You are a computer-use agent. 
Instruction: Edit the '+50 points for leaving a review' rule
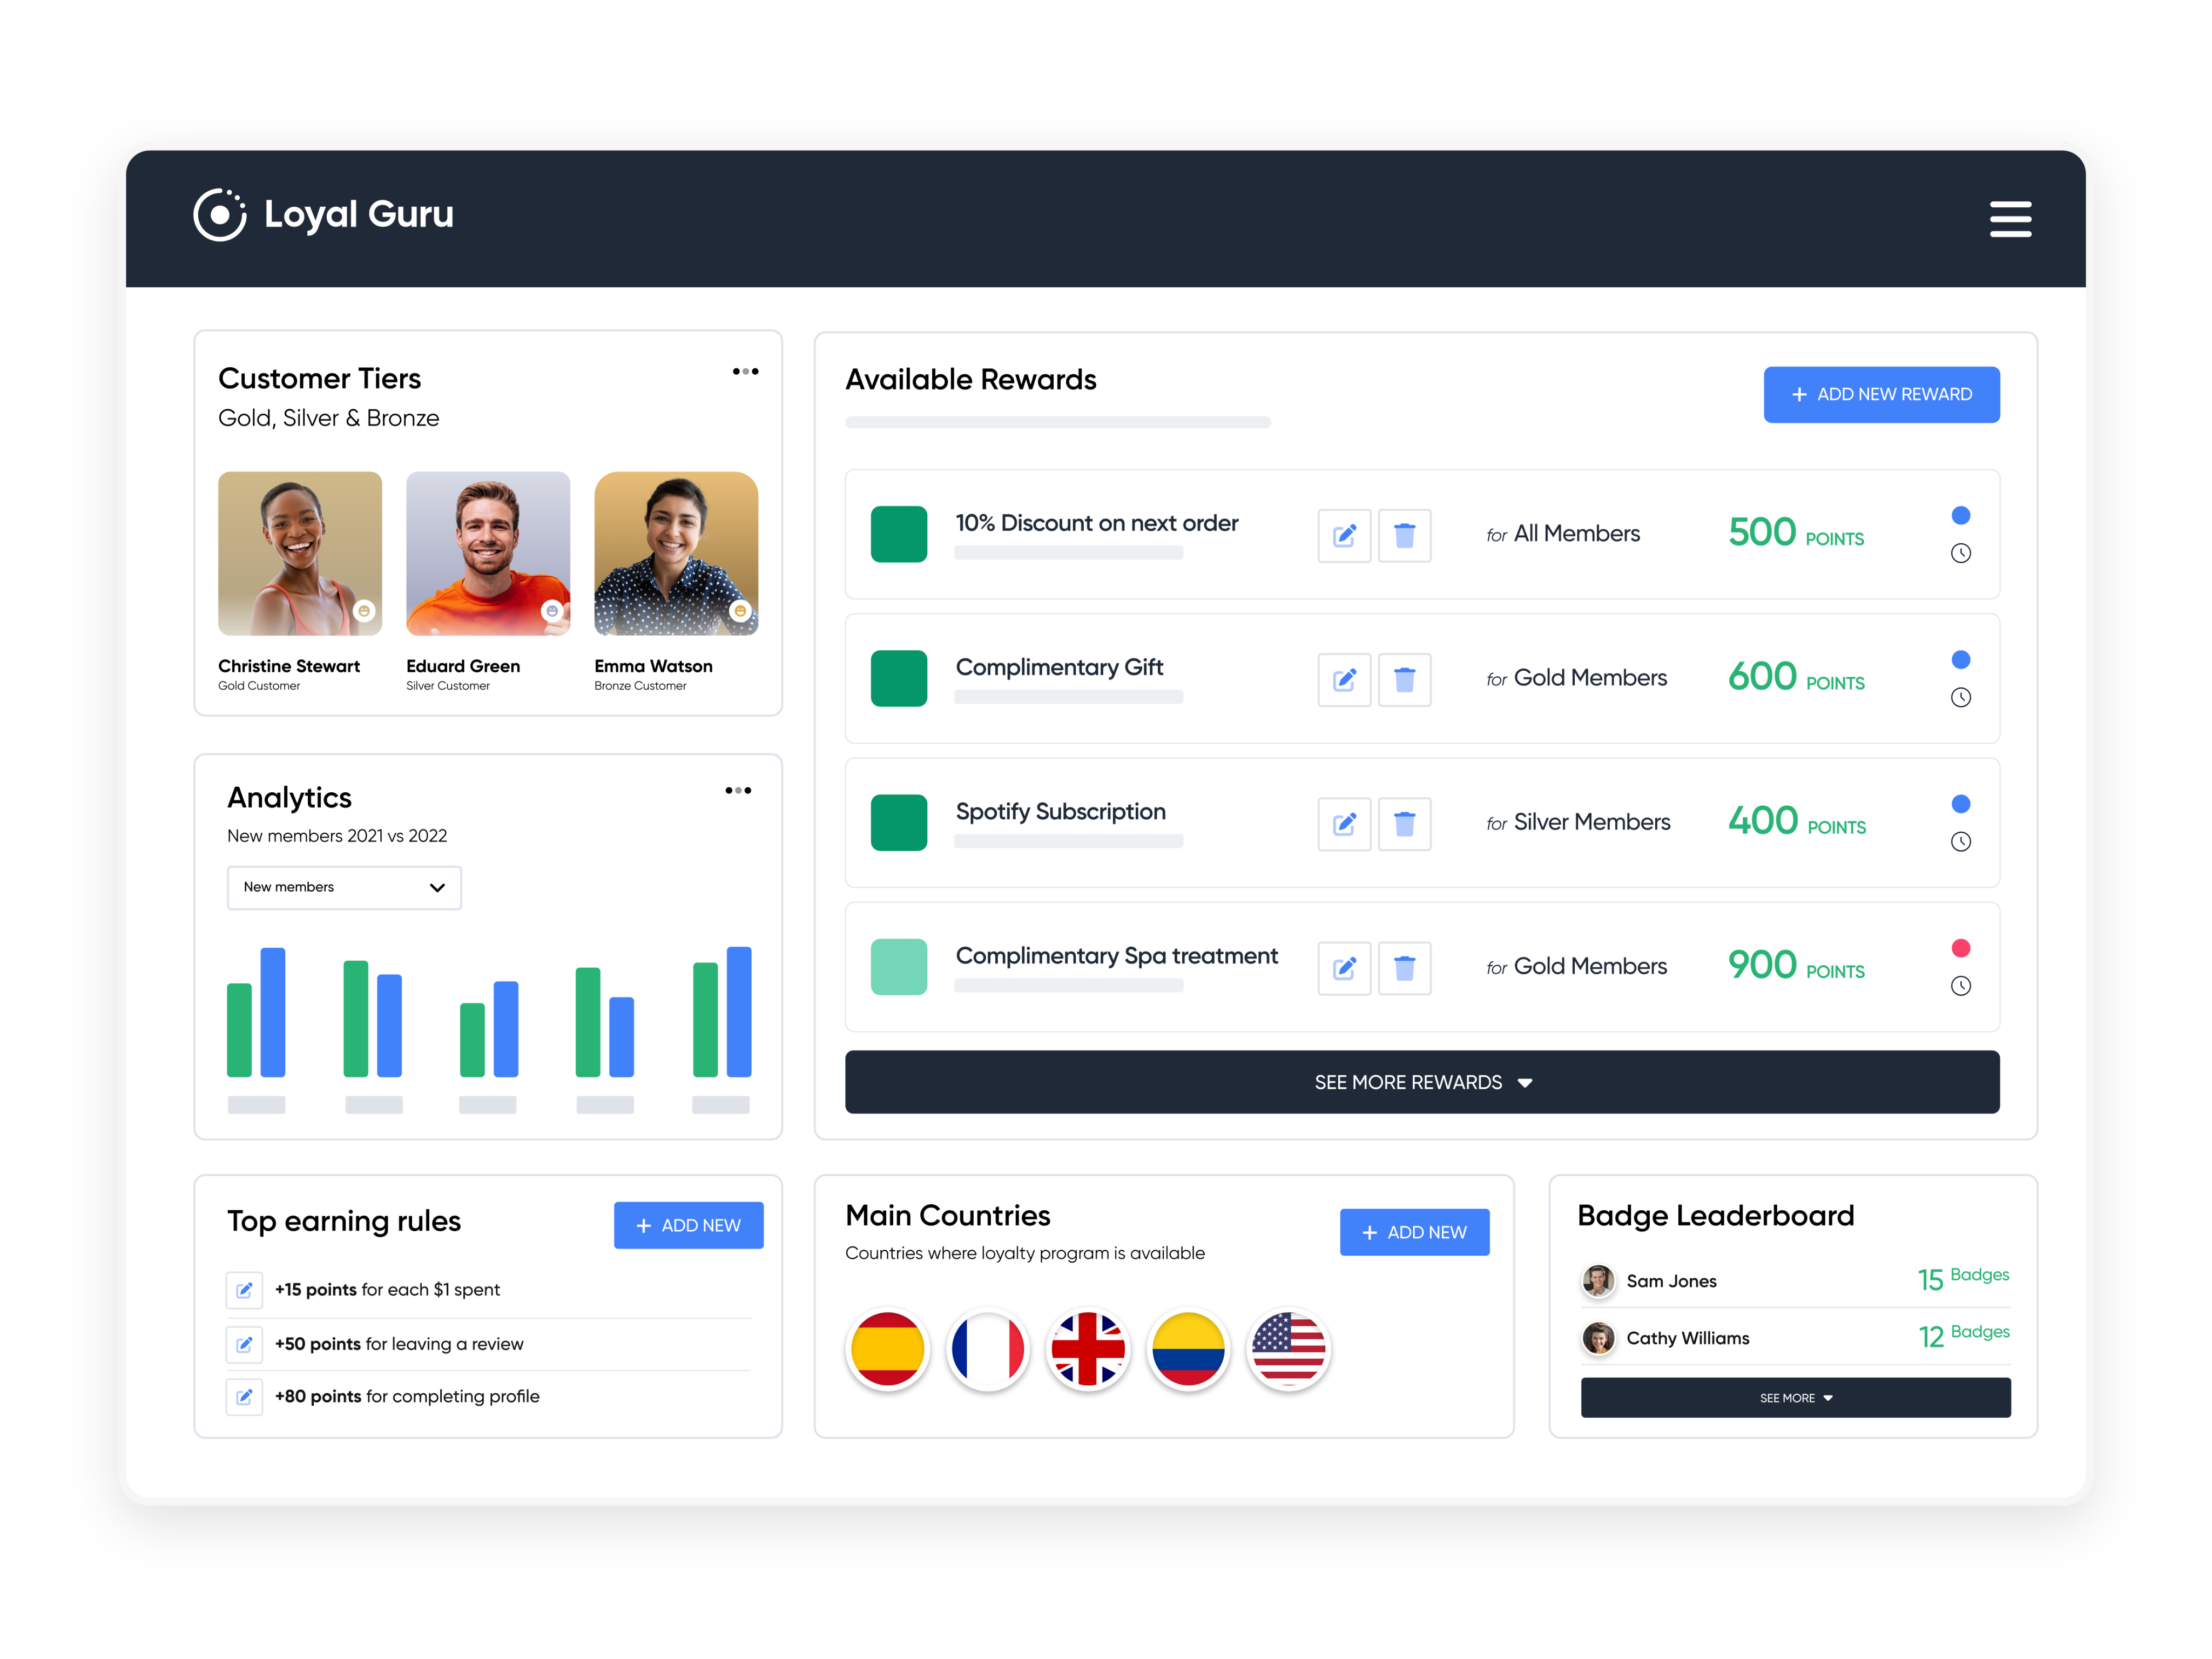pyautogui.click(x=244, y=1344)
